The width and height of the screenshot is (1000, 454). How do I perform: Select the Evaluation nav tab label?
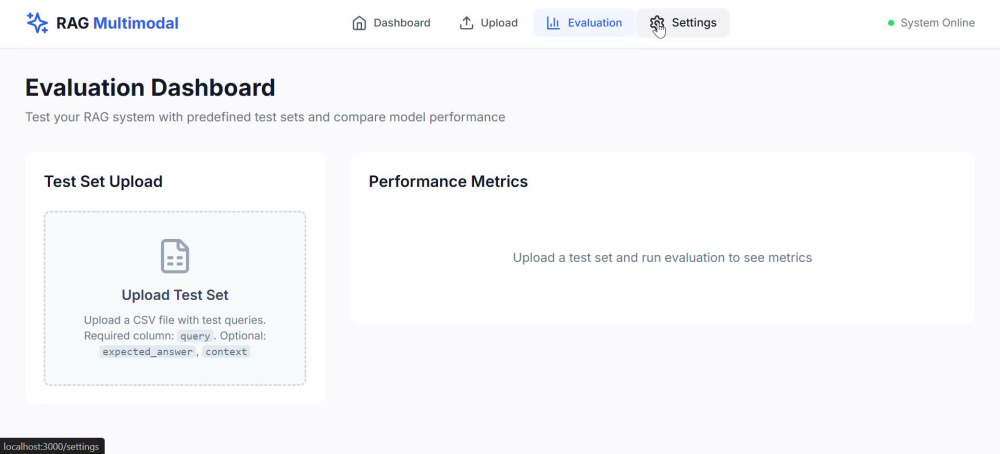point(594,23)
